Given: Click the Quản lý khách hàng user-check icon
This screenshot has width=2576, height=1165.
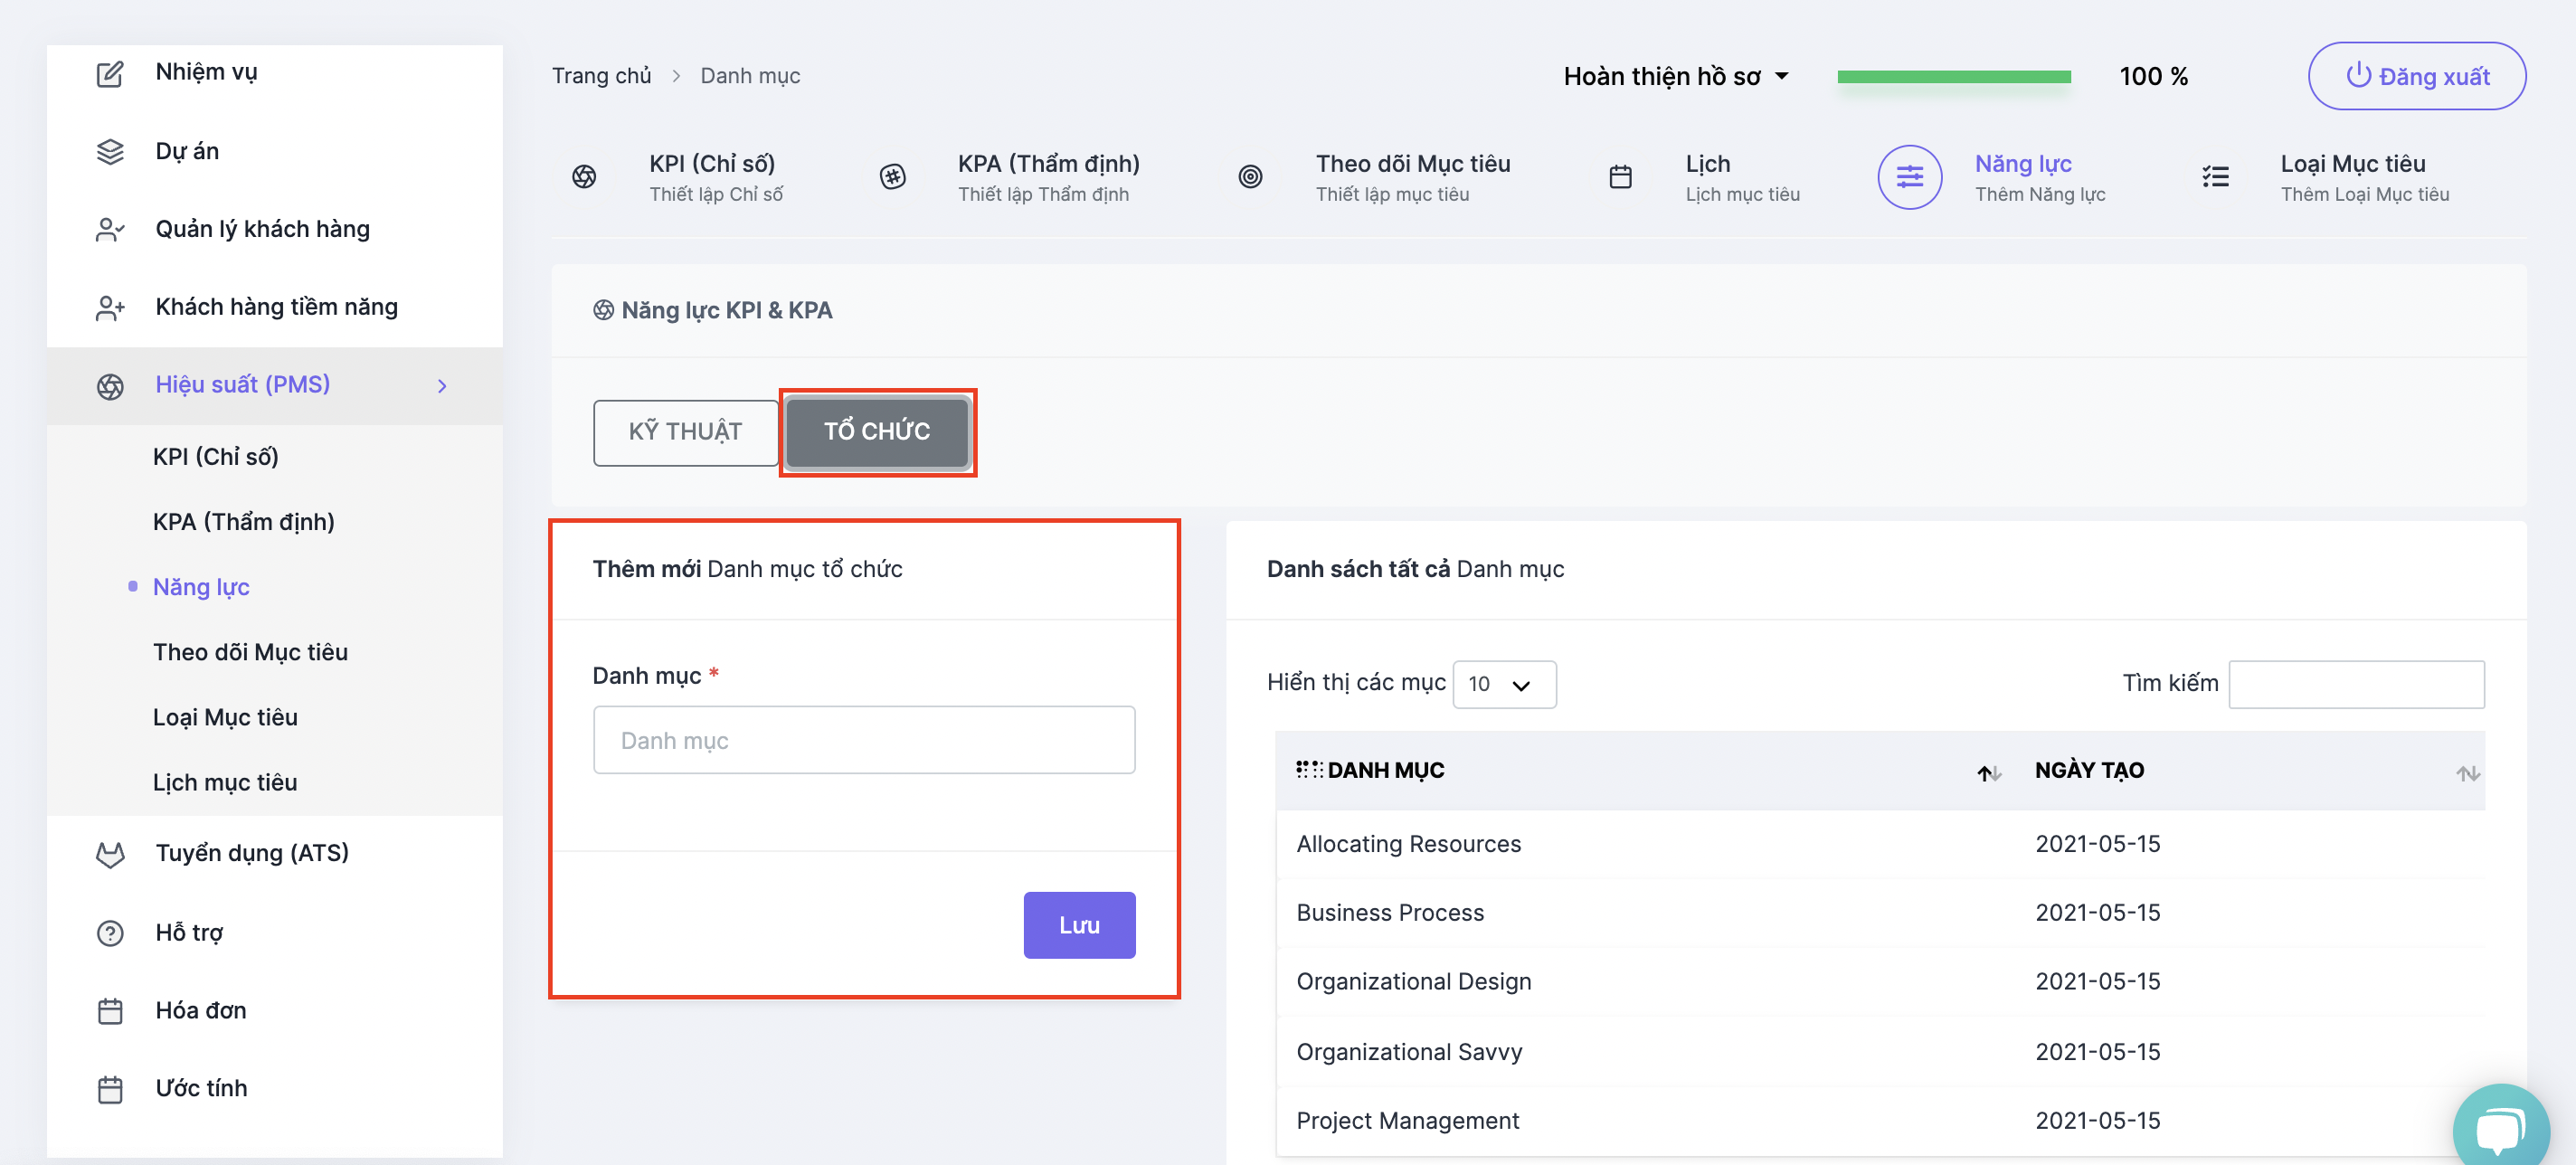Looking at the screenshot, I should point(110,230).
